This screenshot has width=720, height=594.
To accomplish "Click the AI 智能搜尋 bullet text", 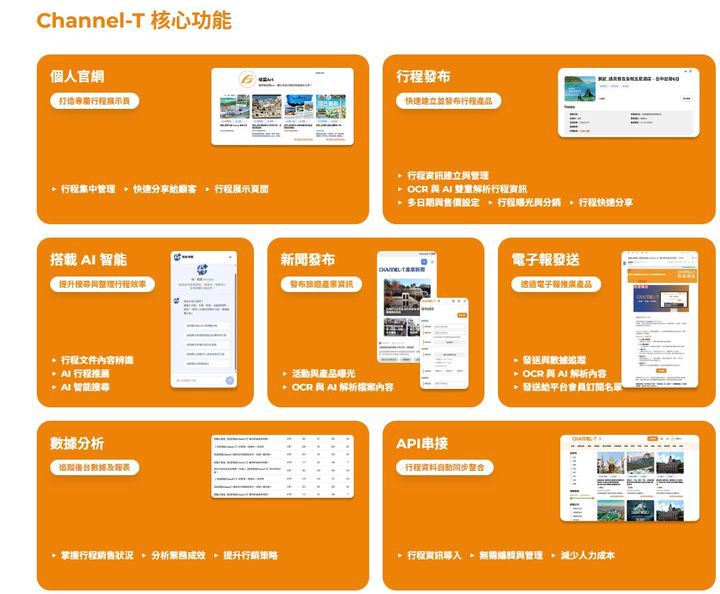I will coord(85,387).
